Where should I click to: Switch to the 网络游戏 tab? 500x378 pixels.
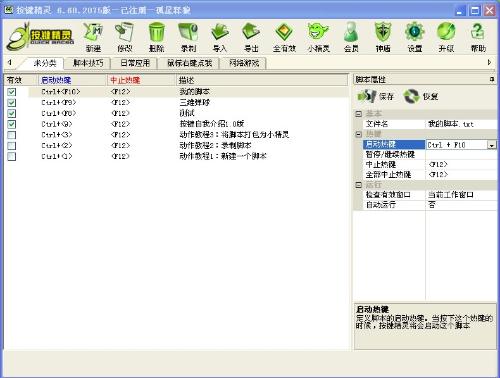[244, 63]
